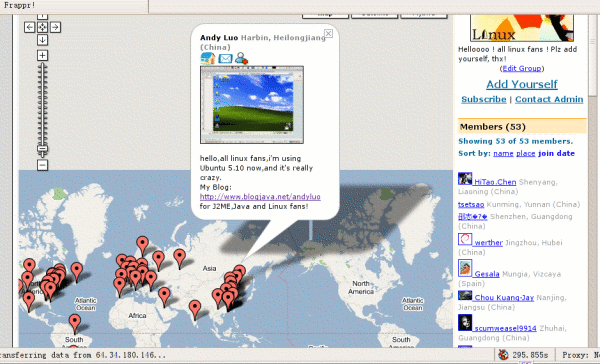The width and height of the screenshot is (600, 364).
Task: Open werther member link
Action: [488, 243]
